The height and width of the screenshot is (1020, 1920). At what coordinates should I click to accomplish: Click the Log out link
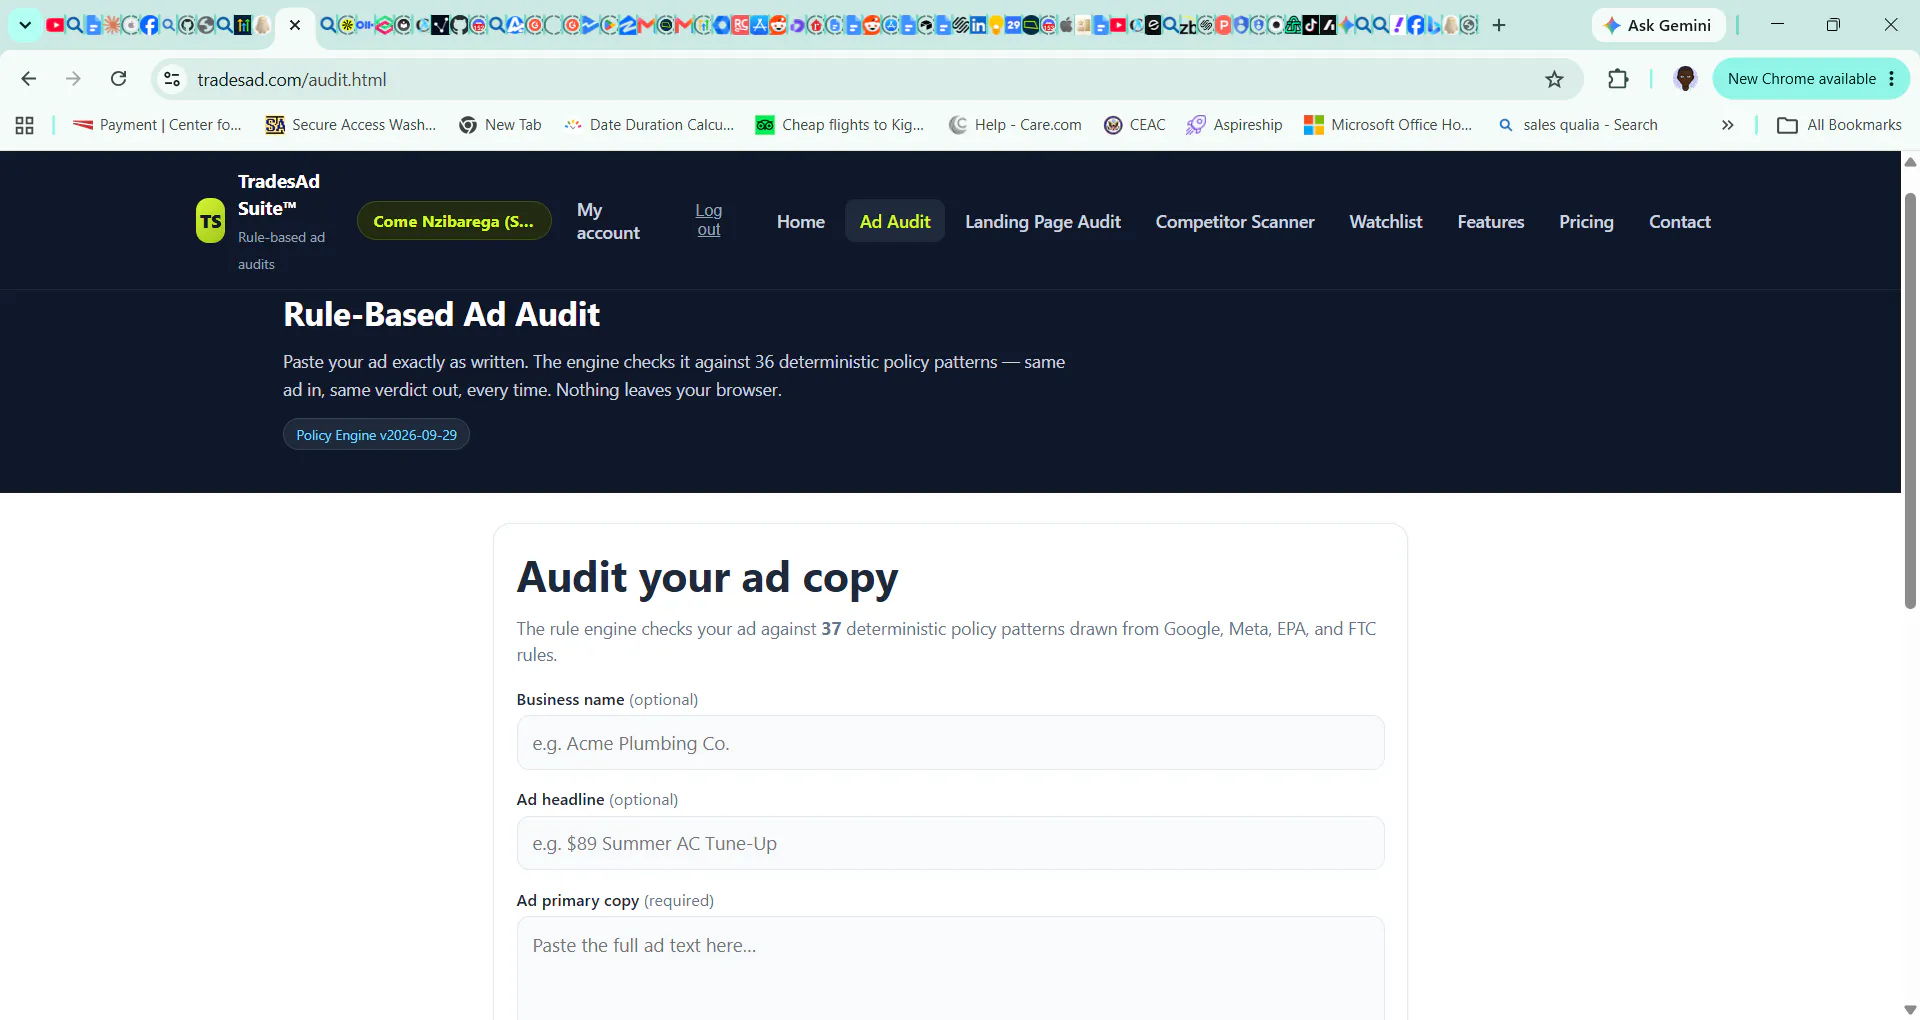709,220
